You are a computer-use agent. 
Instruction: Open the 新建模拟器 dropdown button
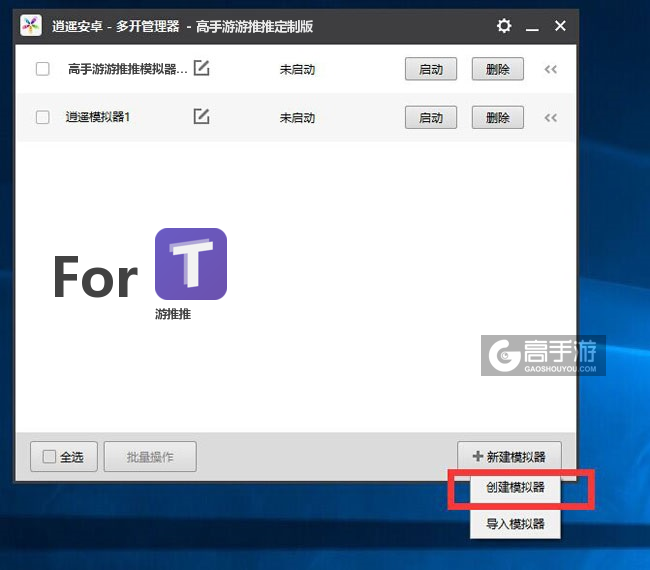(x=509, y=457)
